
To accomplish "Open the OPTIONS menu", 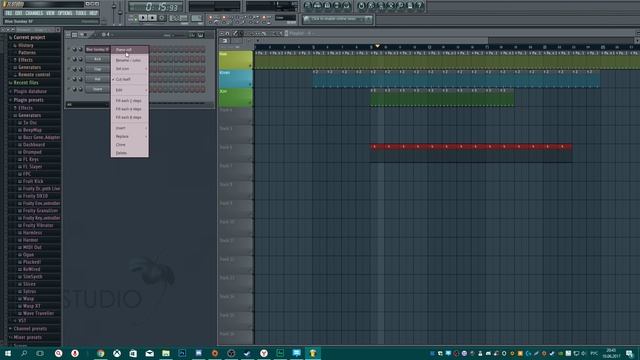I will [x=64, y=13].
